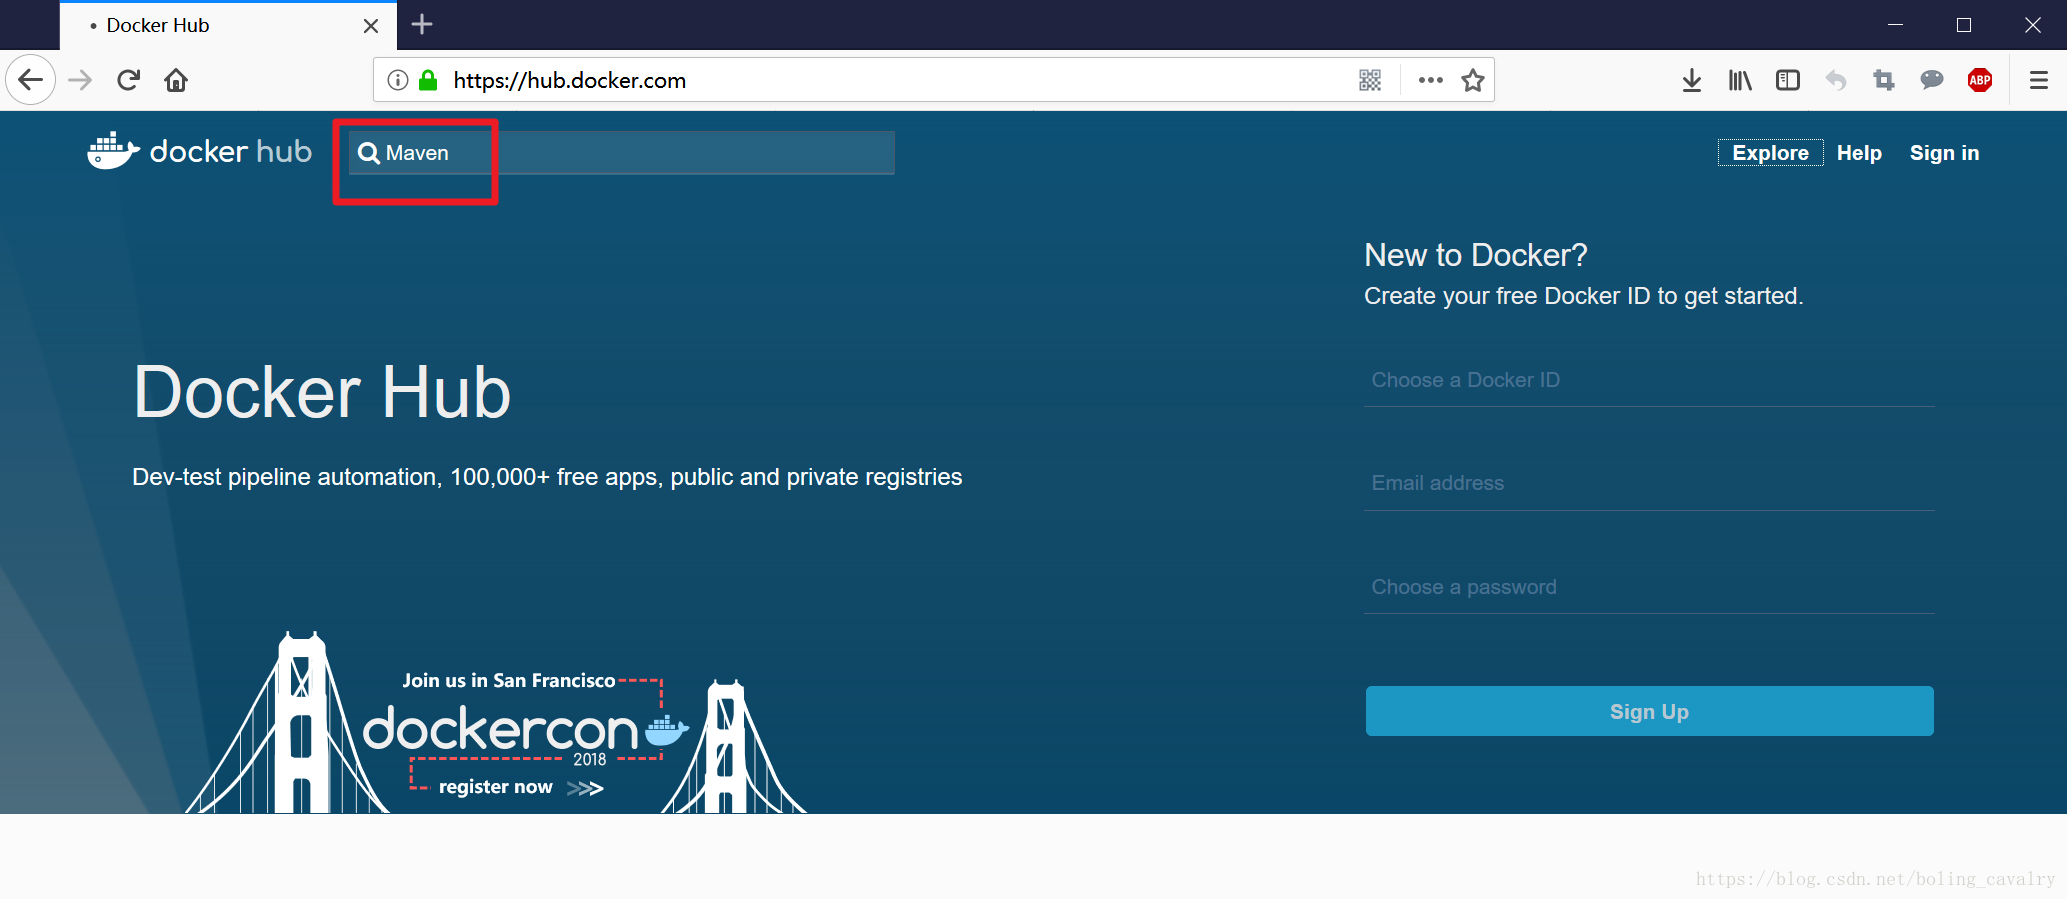
Task: Click the Email address field
Action: 1649,483
